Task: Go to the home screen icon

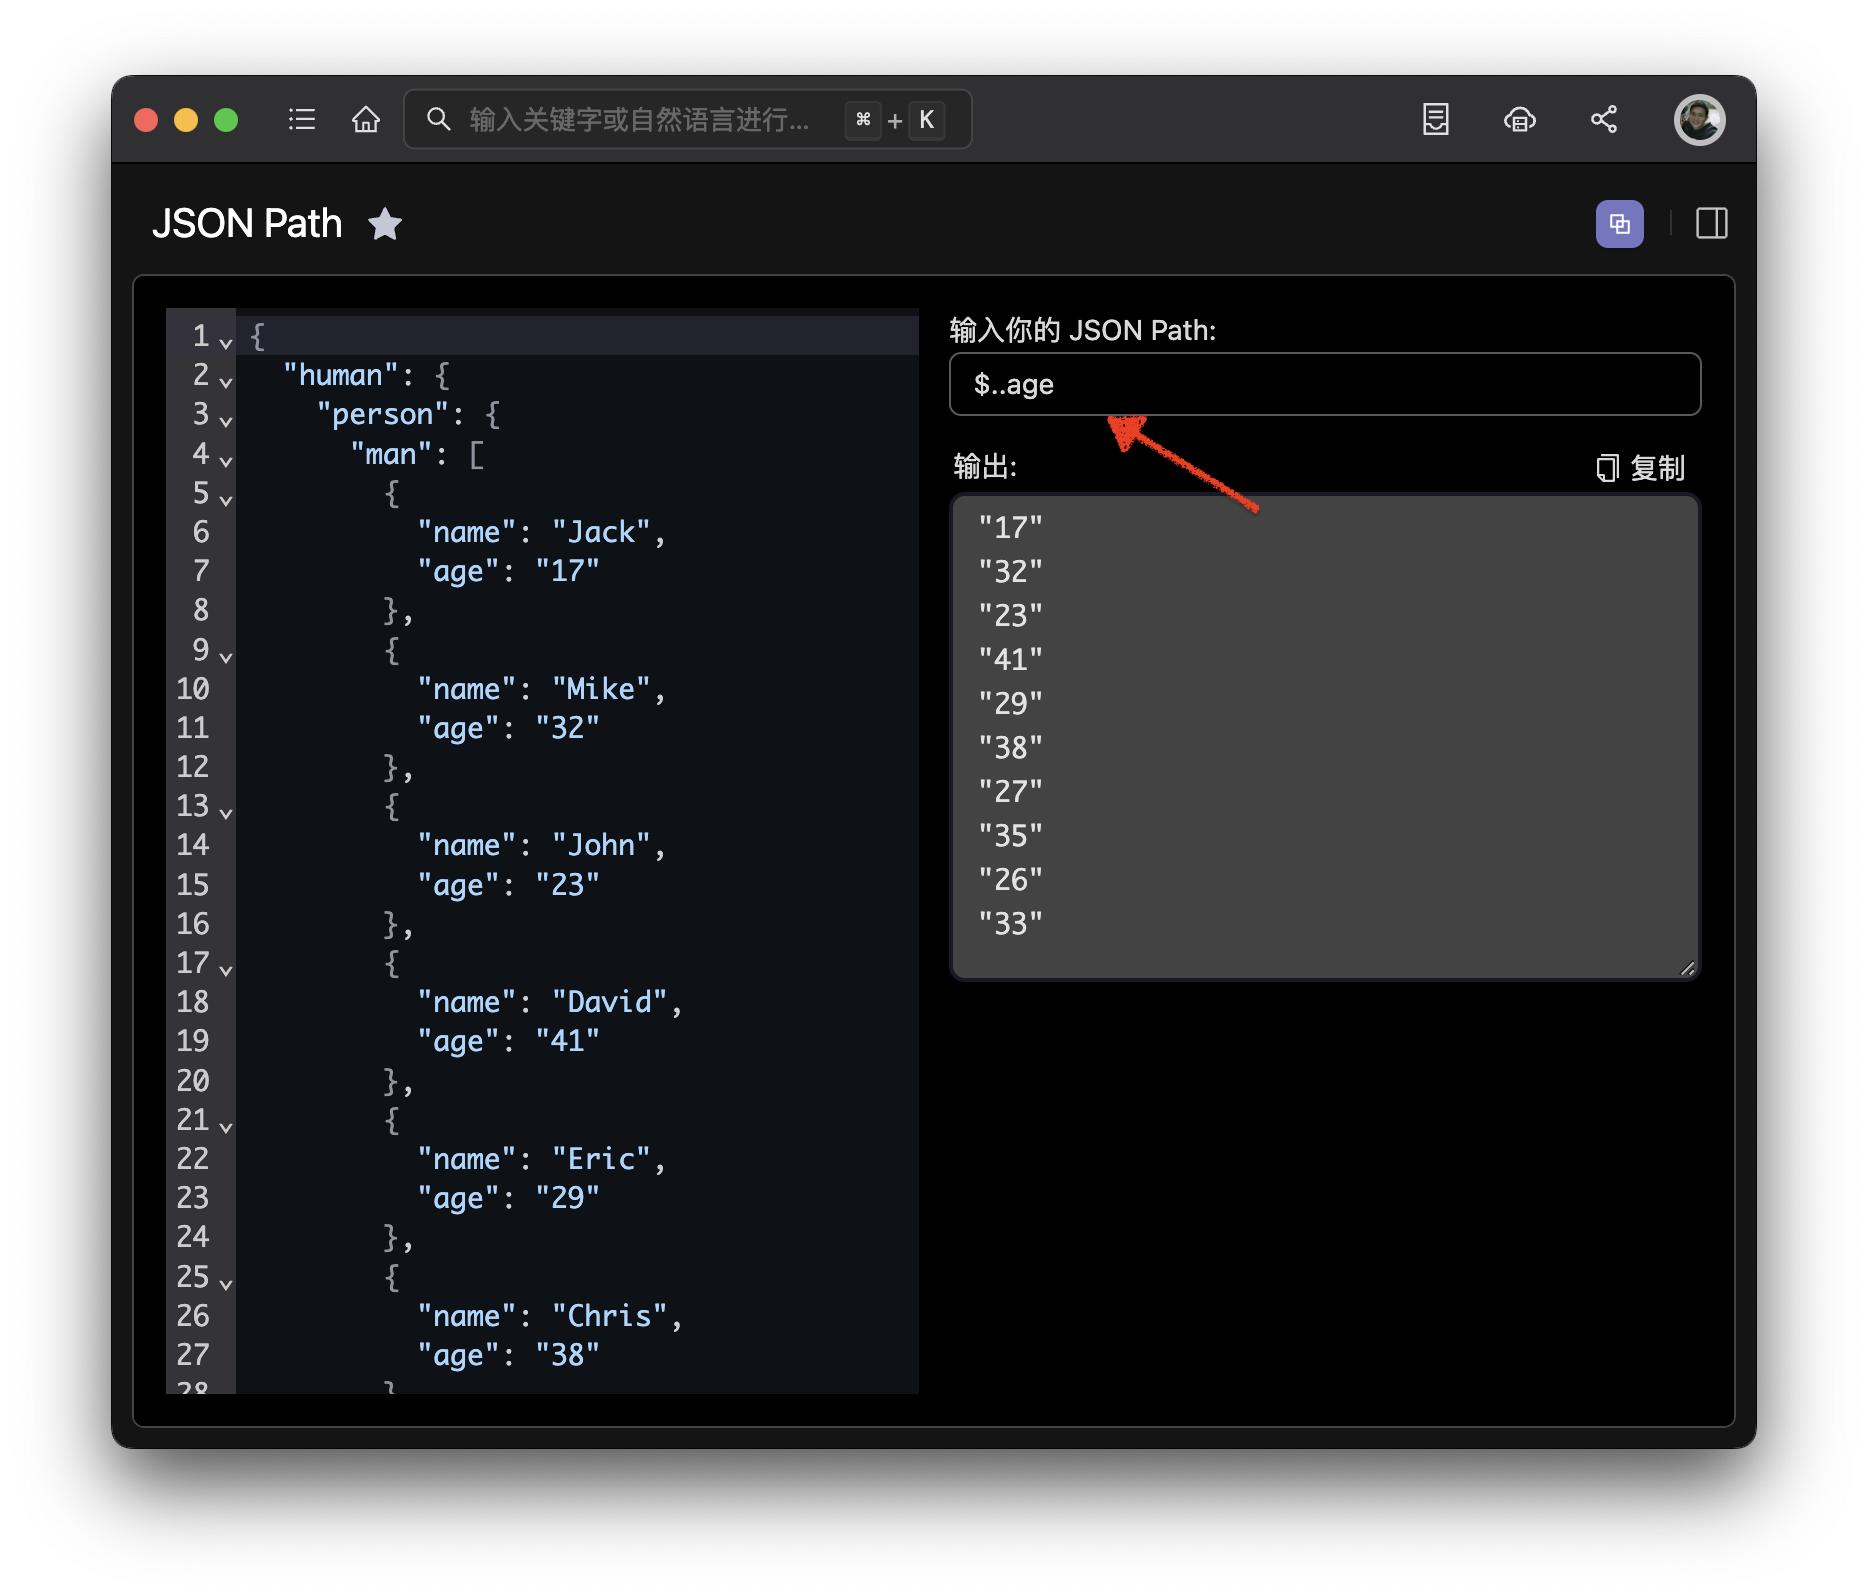Action: (366, 120)
